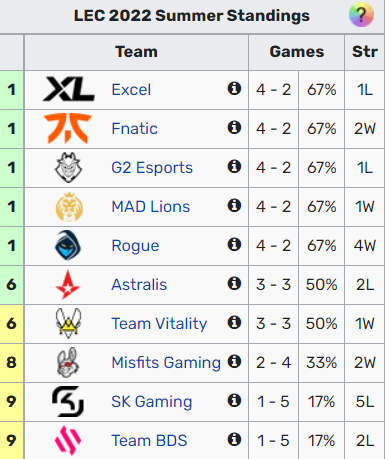Image resolution: width=385 pixels, height=459 pixels.
Task: Click the pink Team BDS logo
Action: click(68, 440)
